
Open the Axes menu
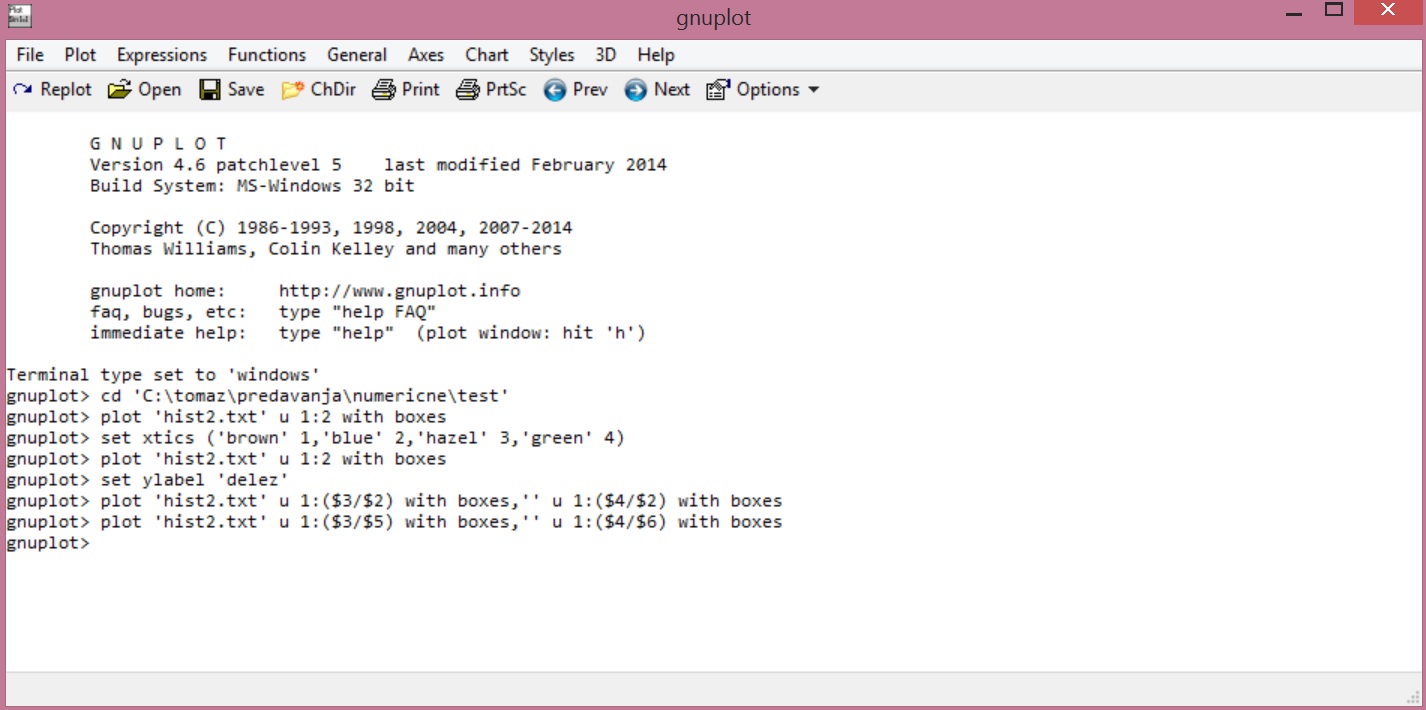(426, 55)
